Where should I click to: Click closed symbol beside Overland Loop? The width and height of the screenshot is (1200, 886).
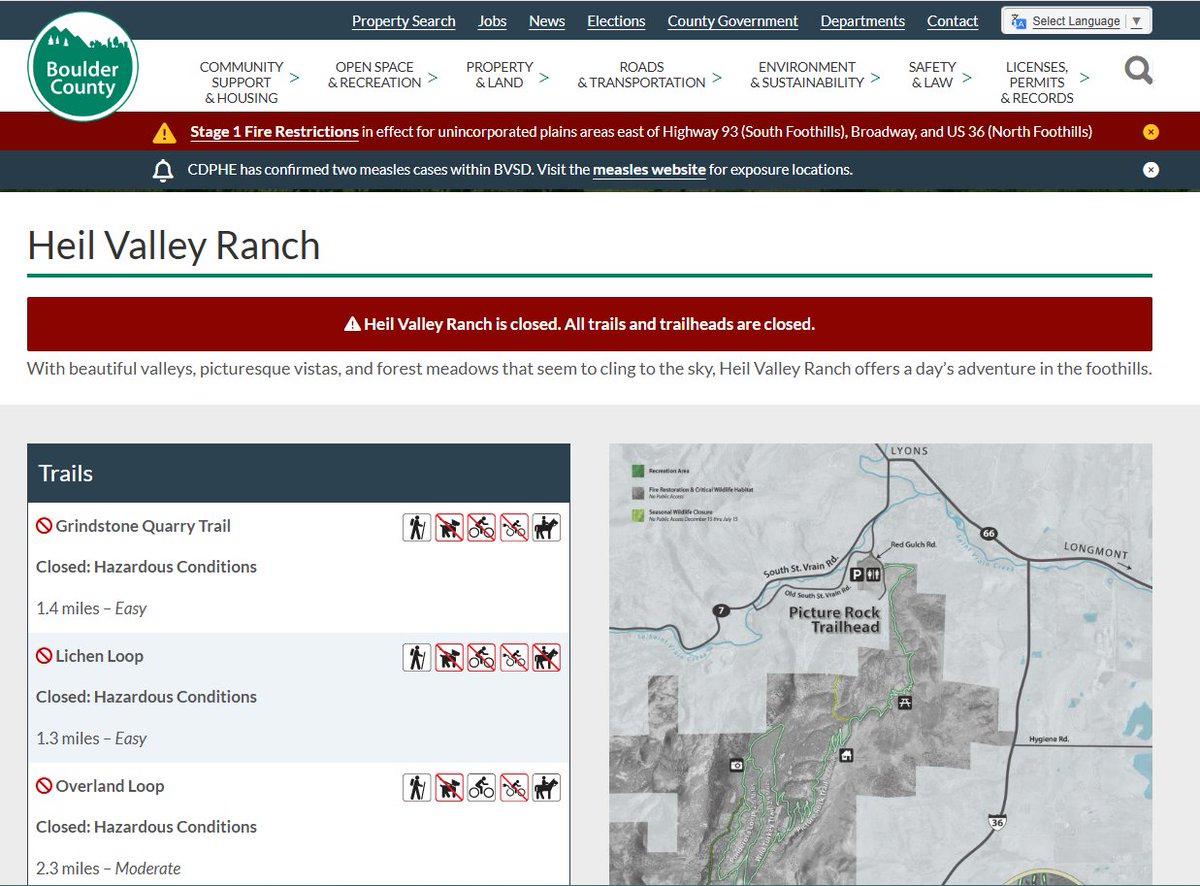[x=44, y=786]
